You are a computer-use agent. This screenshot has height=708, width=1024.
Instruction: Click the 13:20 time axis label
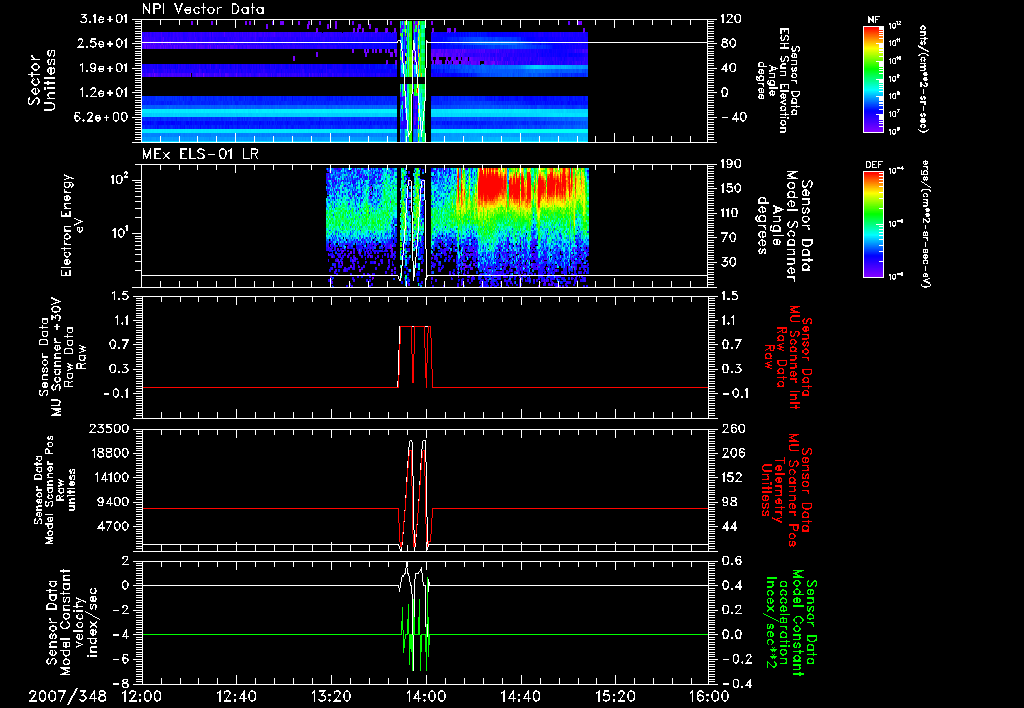[331, 696]
